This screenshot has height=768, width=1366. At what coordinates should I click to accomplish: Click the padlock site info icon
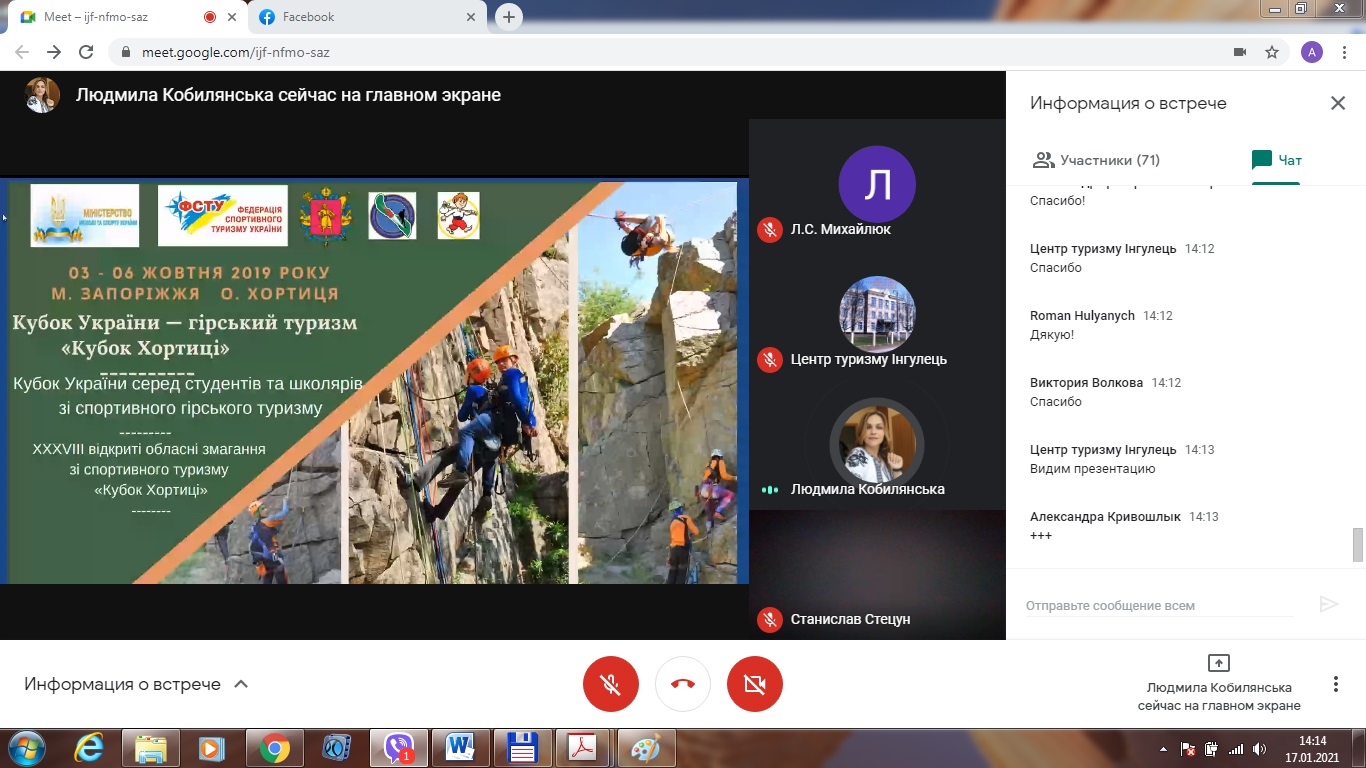pyautogui.click(x=125, y=52)
